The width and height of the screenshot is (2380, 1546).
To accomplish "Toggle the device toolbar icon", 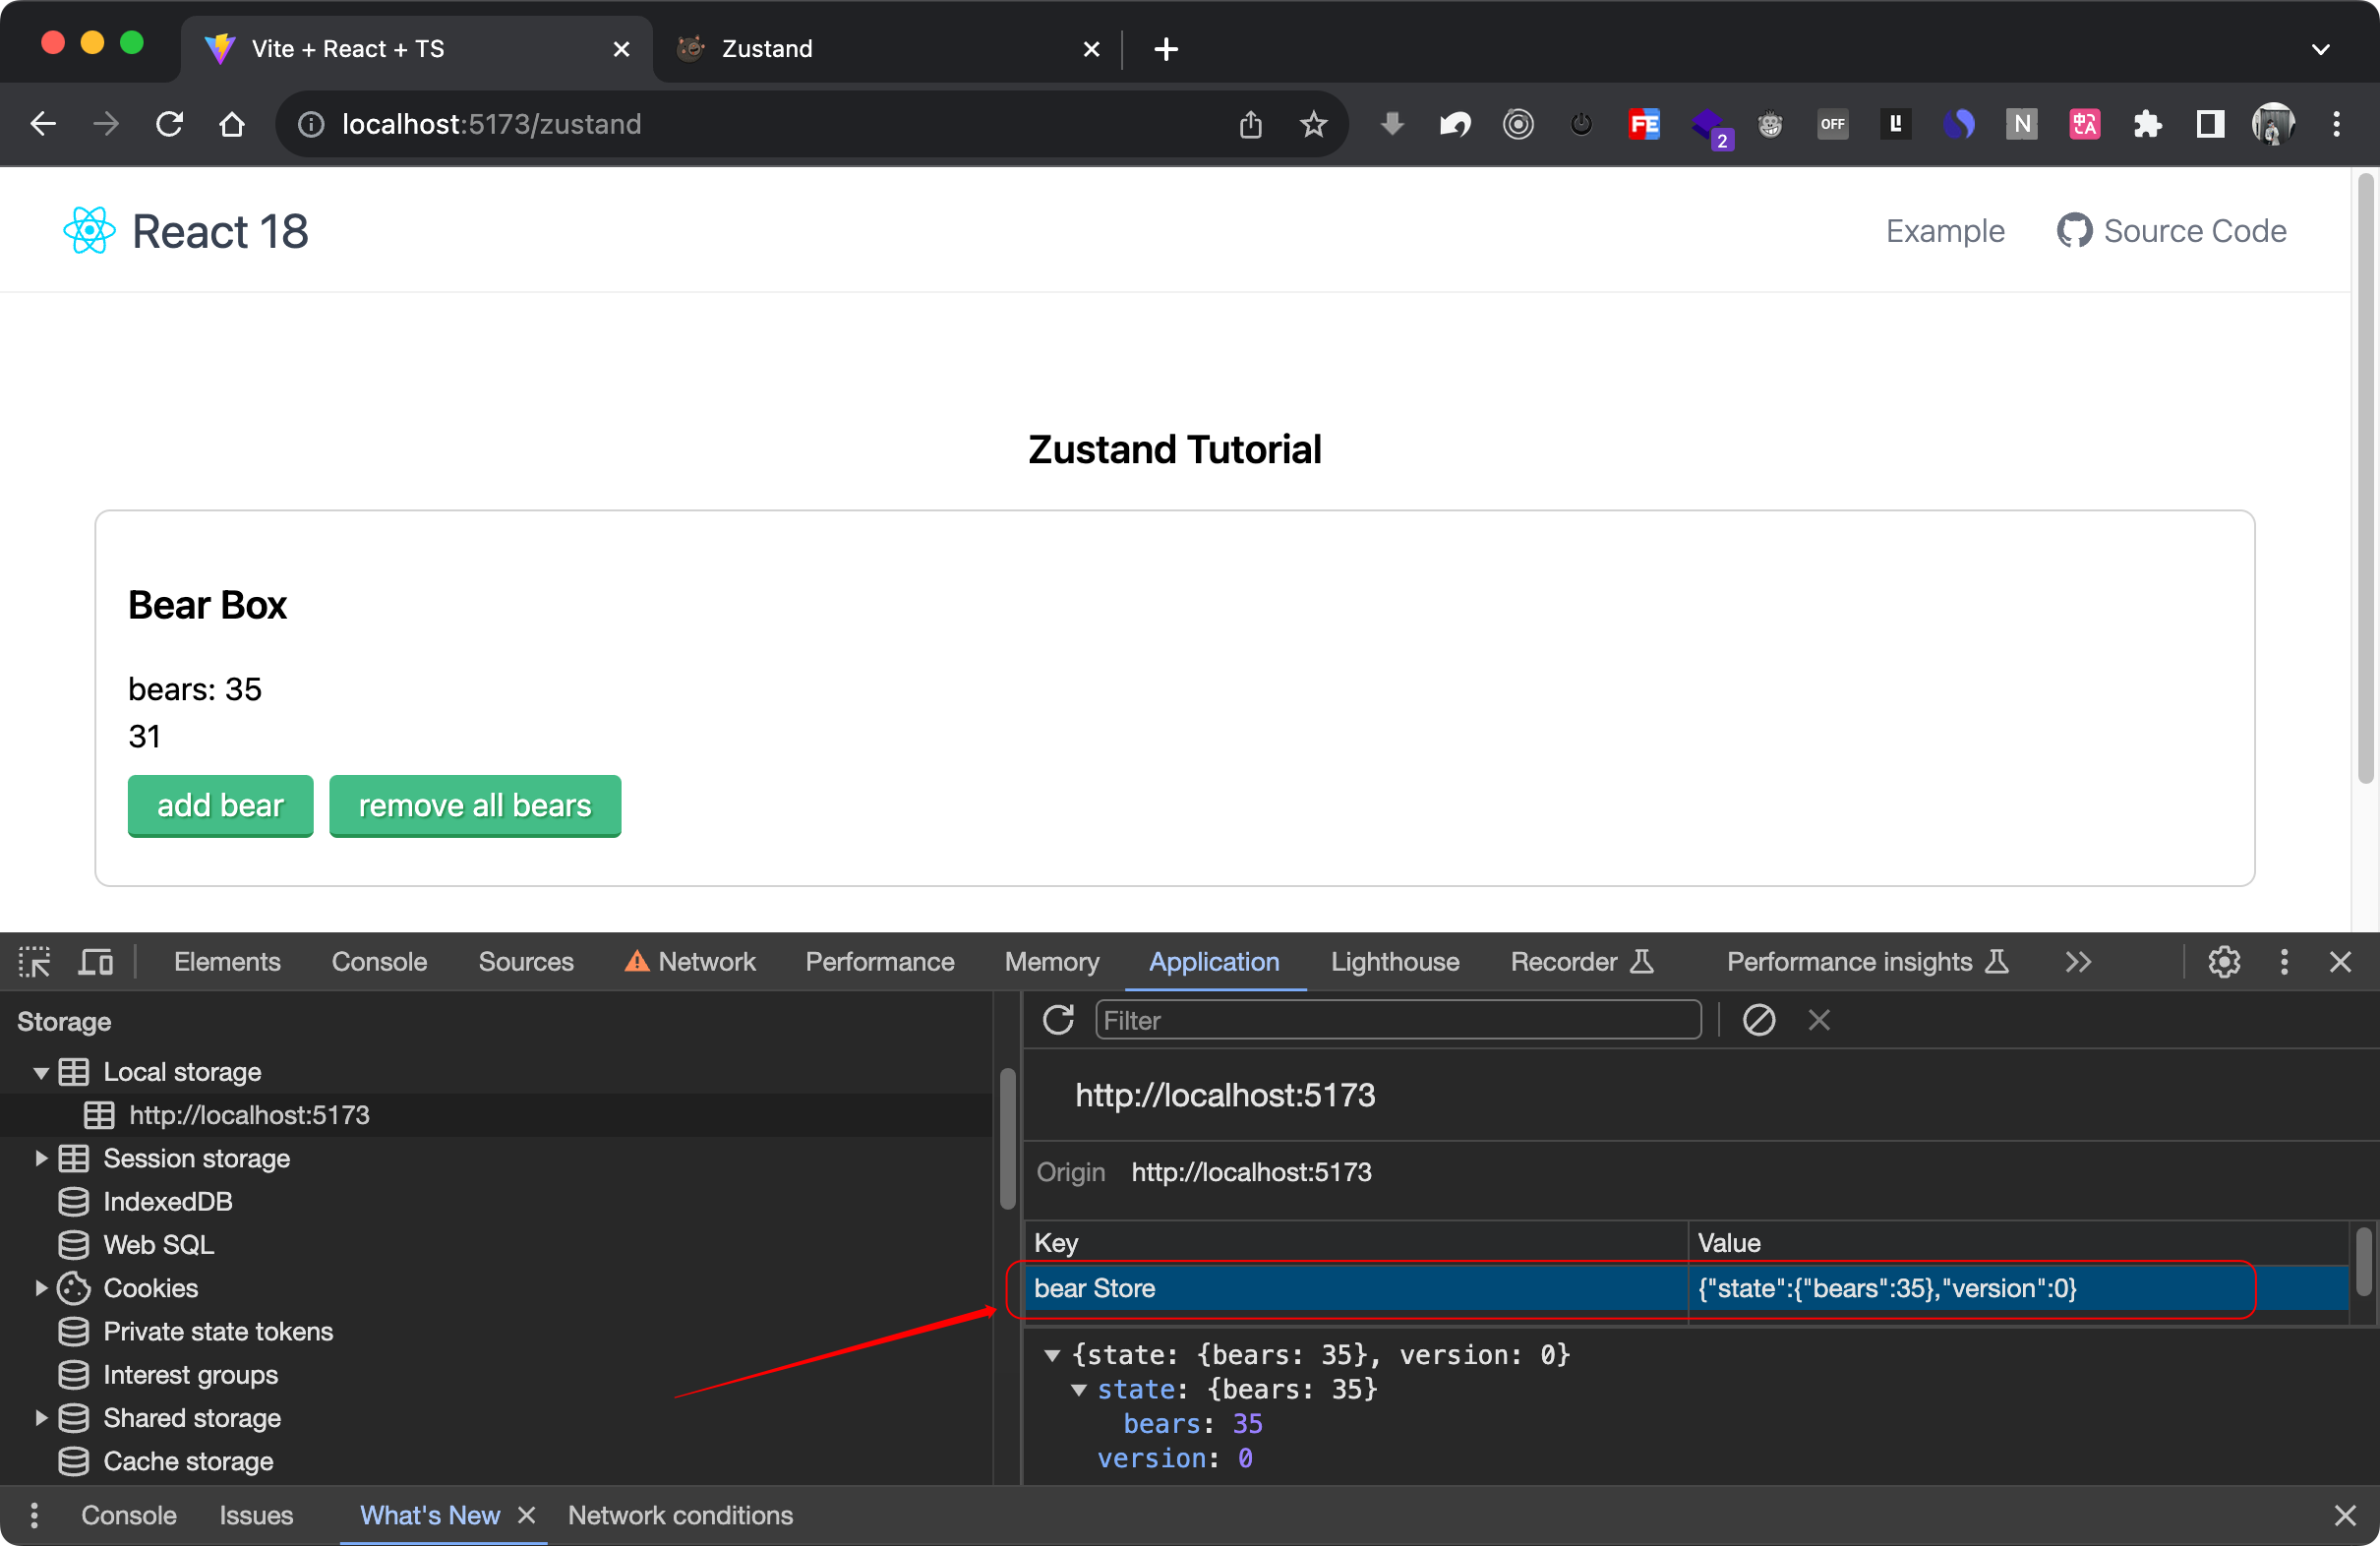I will coord(96,962).
